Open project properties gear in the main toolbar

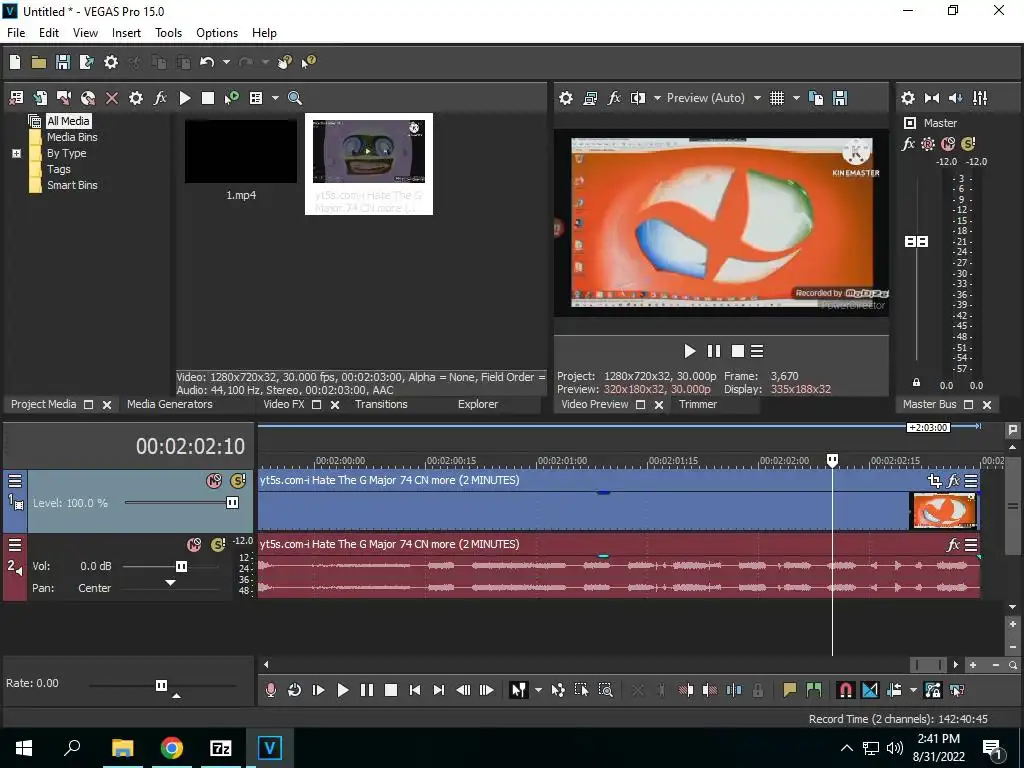click(111, 62)
